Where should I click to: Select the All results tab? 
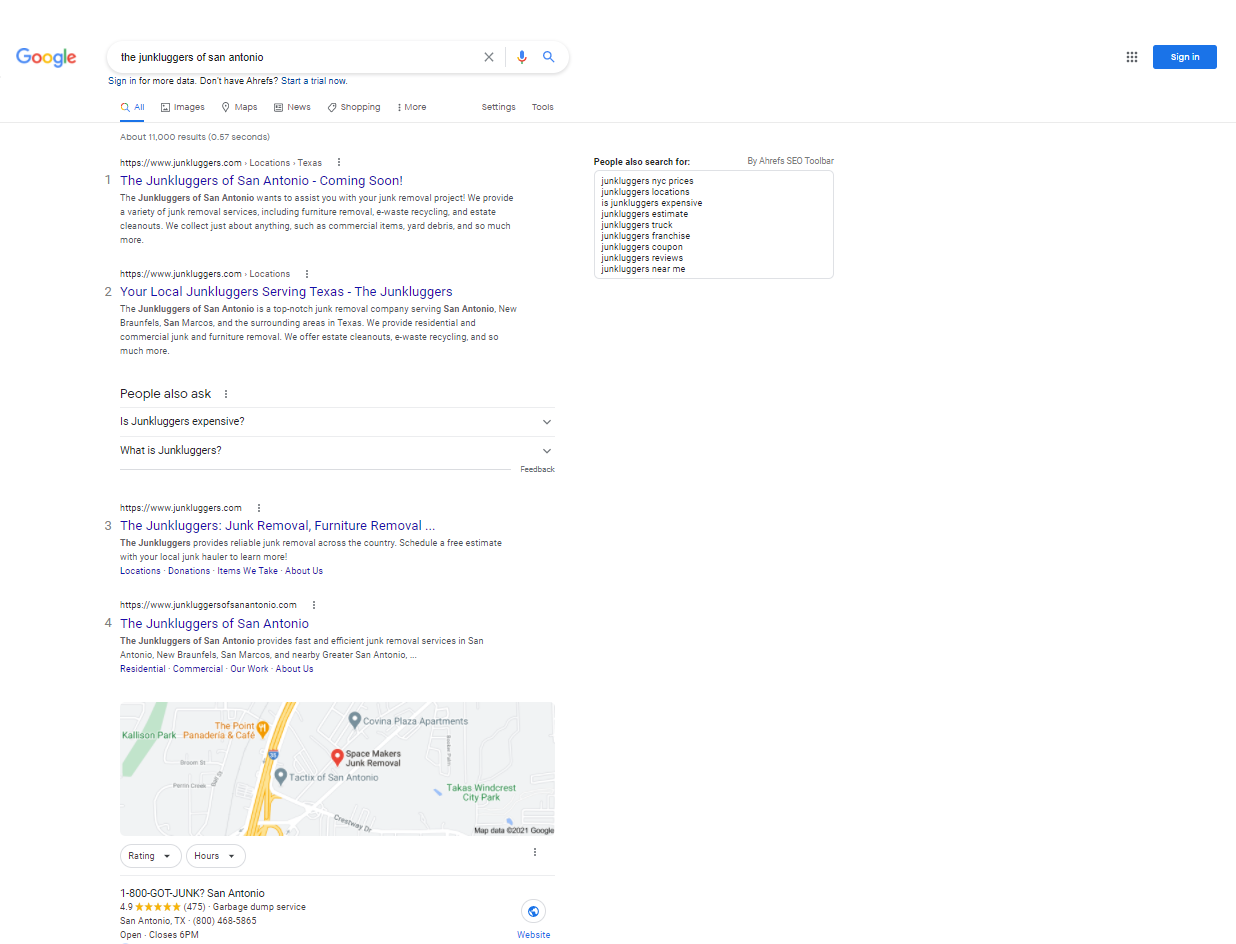click(x=132, y=107)
